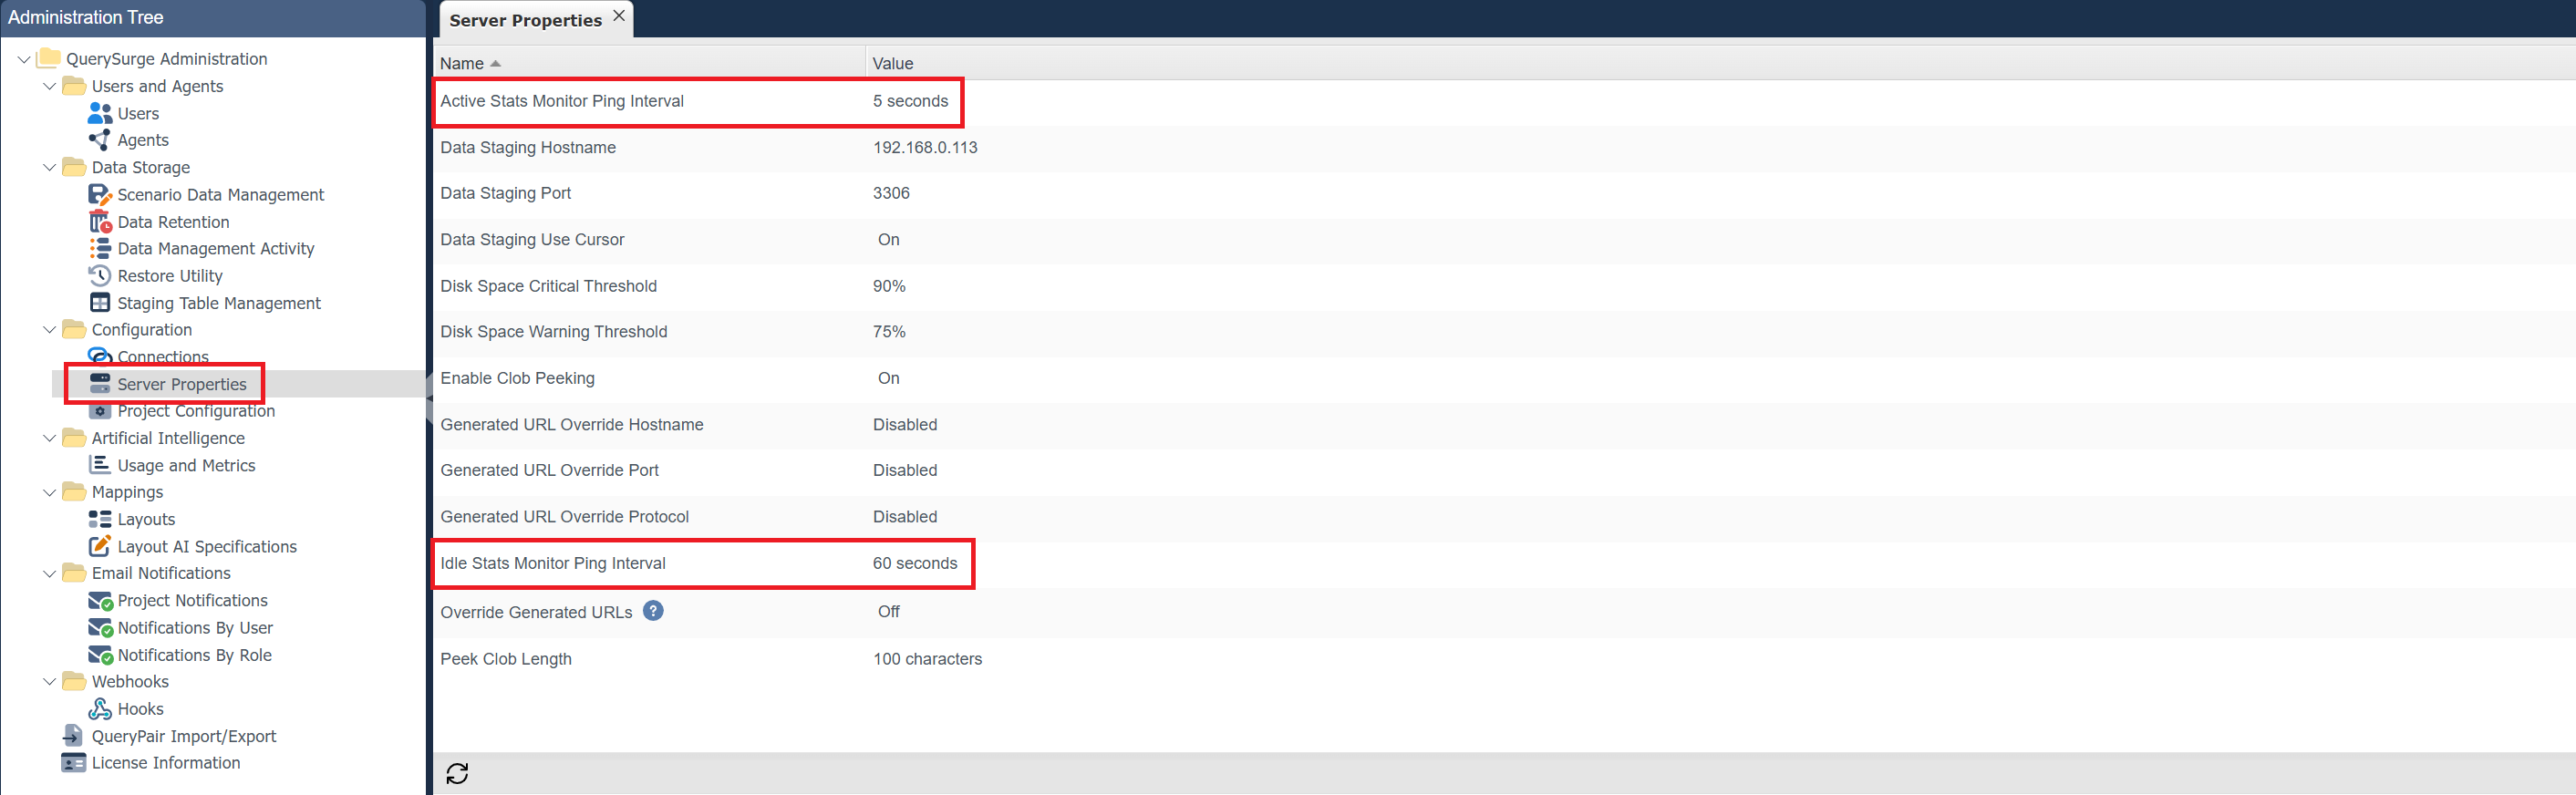Select the Server Properties server icon
Viewport: 2576px width, 795px height.
click(x=100, y=383)
